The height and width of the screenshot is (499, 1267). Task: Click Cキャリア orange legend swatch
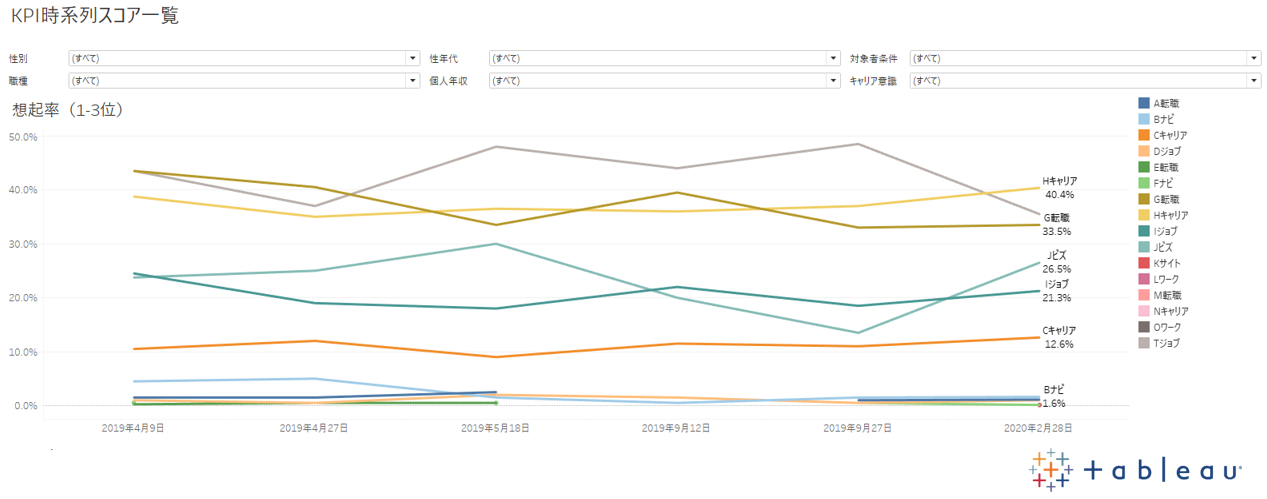[1144, 135]
